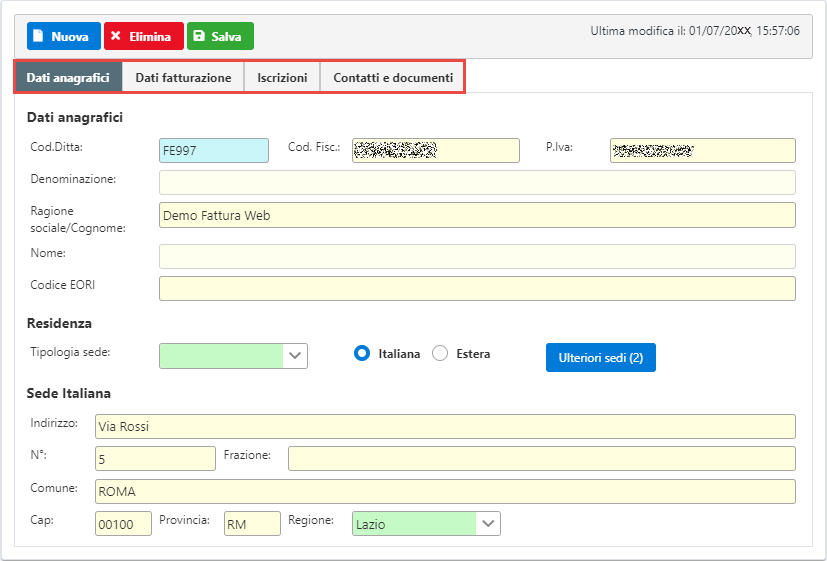Image resolution: width=827 pixels, height=561 pixels.
Task: Click the Nuova button with document icon
Action: click(x=63, y=36)
